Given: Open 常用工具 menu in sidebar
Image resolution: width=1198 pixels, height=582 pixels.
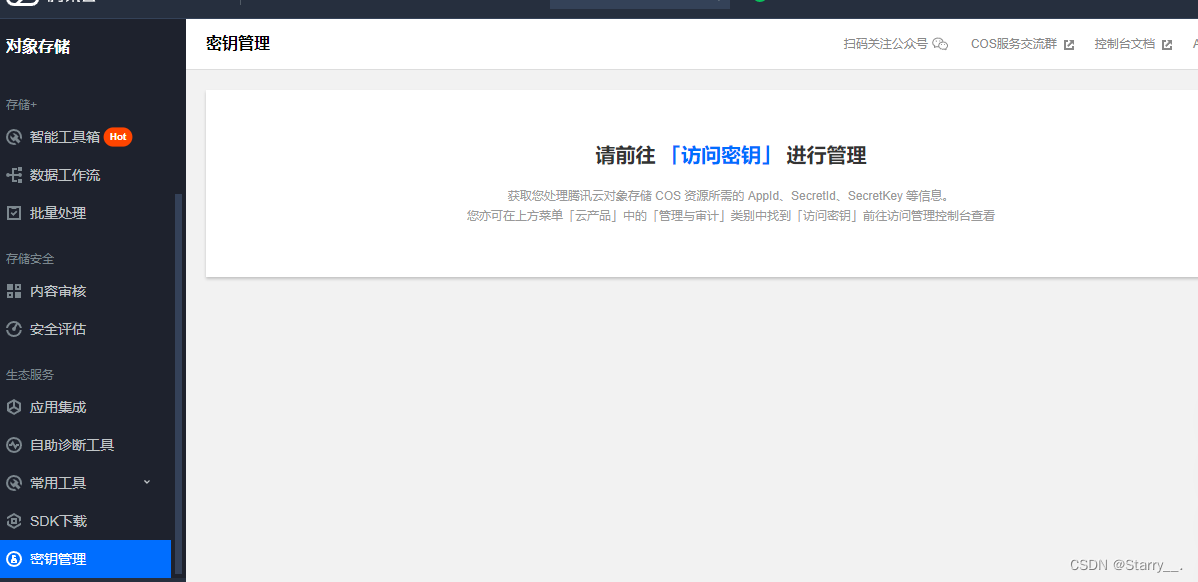Looking at the screenshot, I should tap(58, 483).
